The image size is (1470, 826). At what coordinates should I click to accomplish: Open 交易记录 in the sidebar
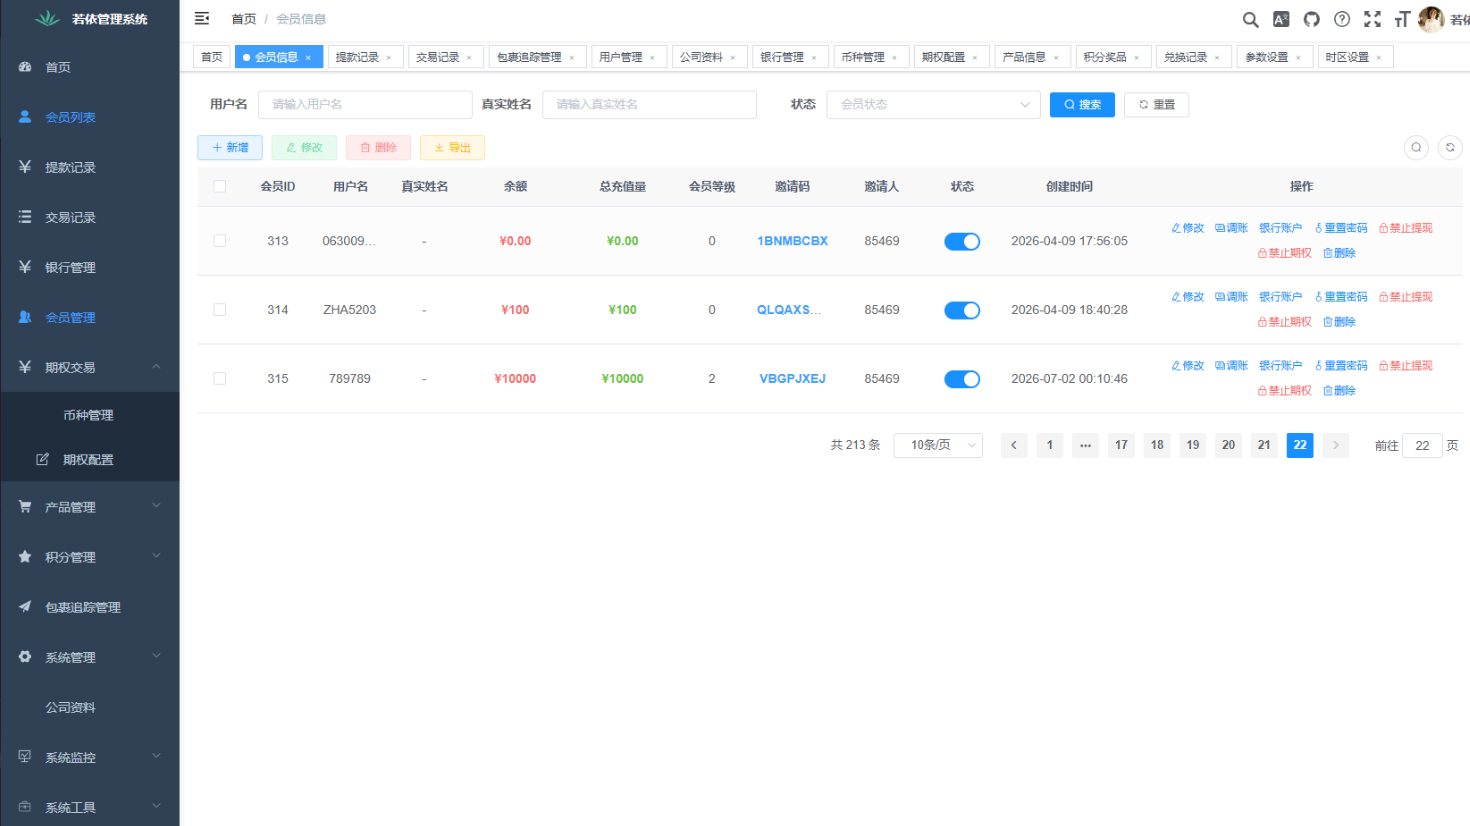pyautogui.click(x=90, y=217)
